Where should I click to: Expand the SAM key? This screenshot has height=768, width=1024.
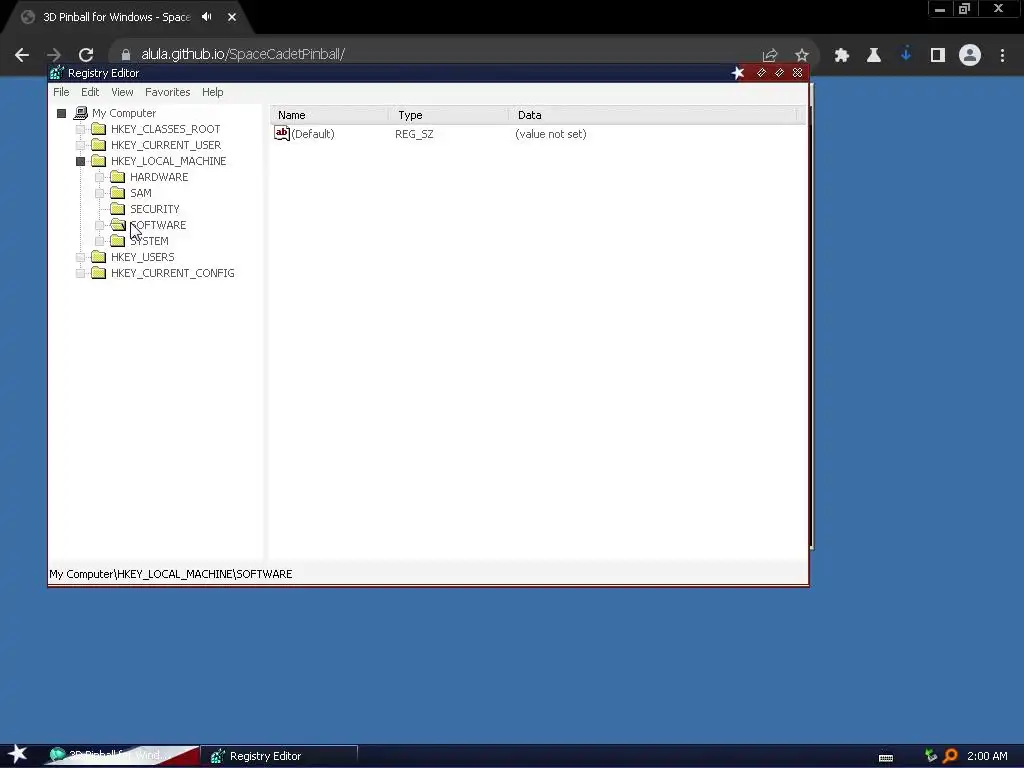tap(99, 193)
